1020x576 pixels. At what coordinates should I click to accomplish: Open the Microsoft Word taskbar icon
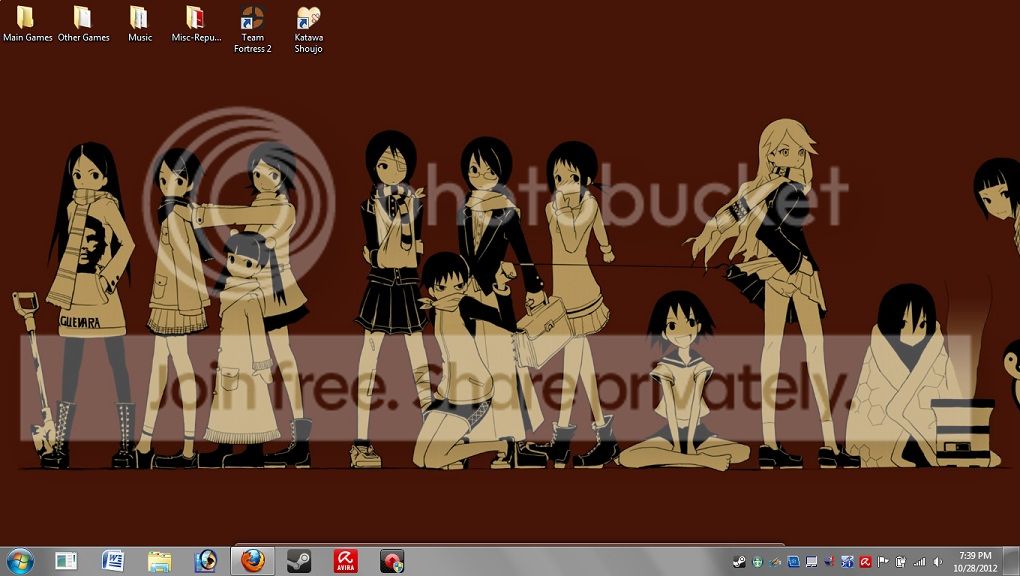point(113,561)
